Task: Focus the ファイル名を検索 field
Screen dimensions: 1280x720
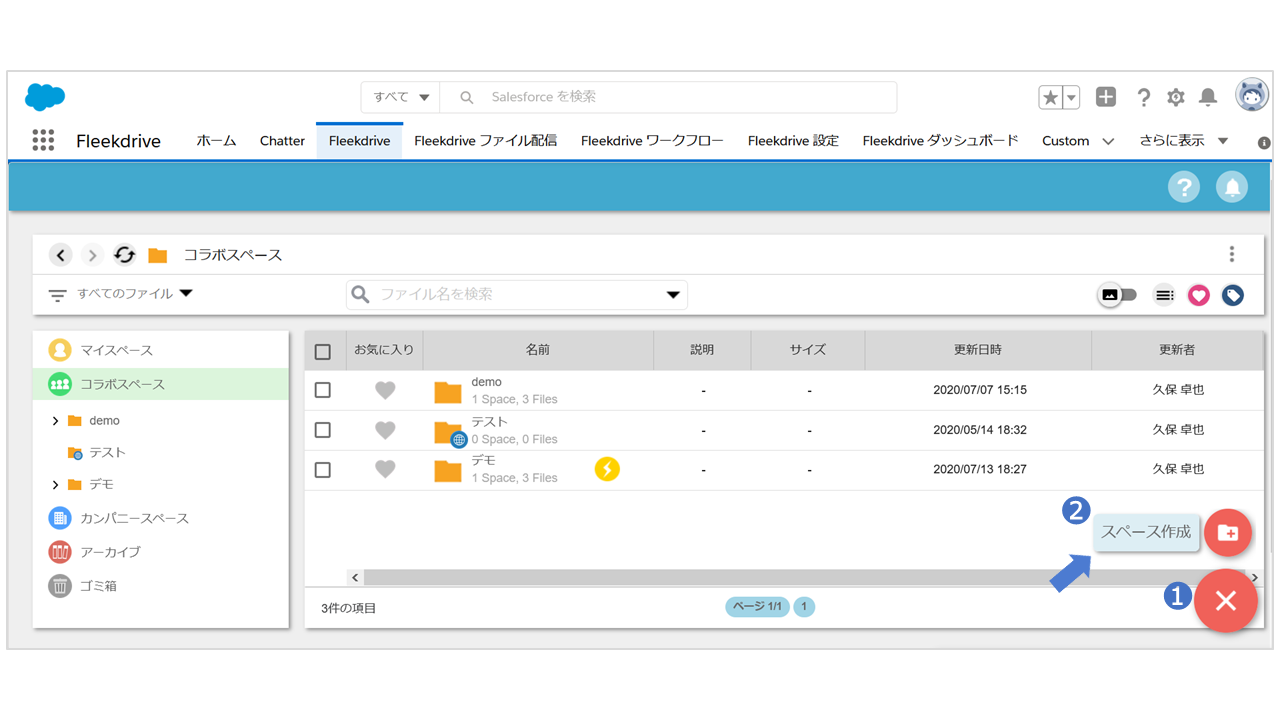Action: click(517, 295)
